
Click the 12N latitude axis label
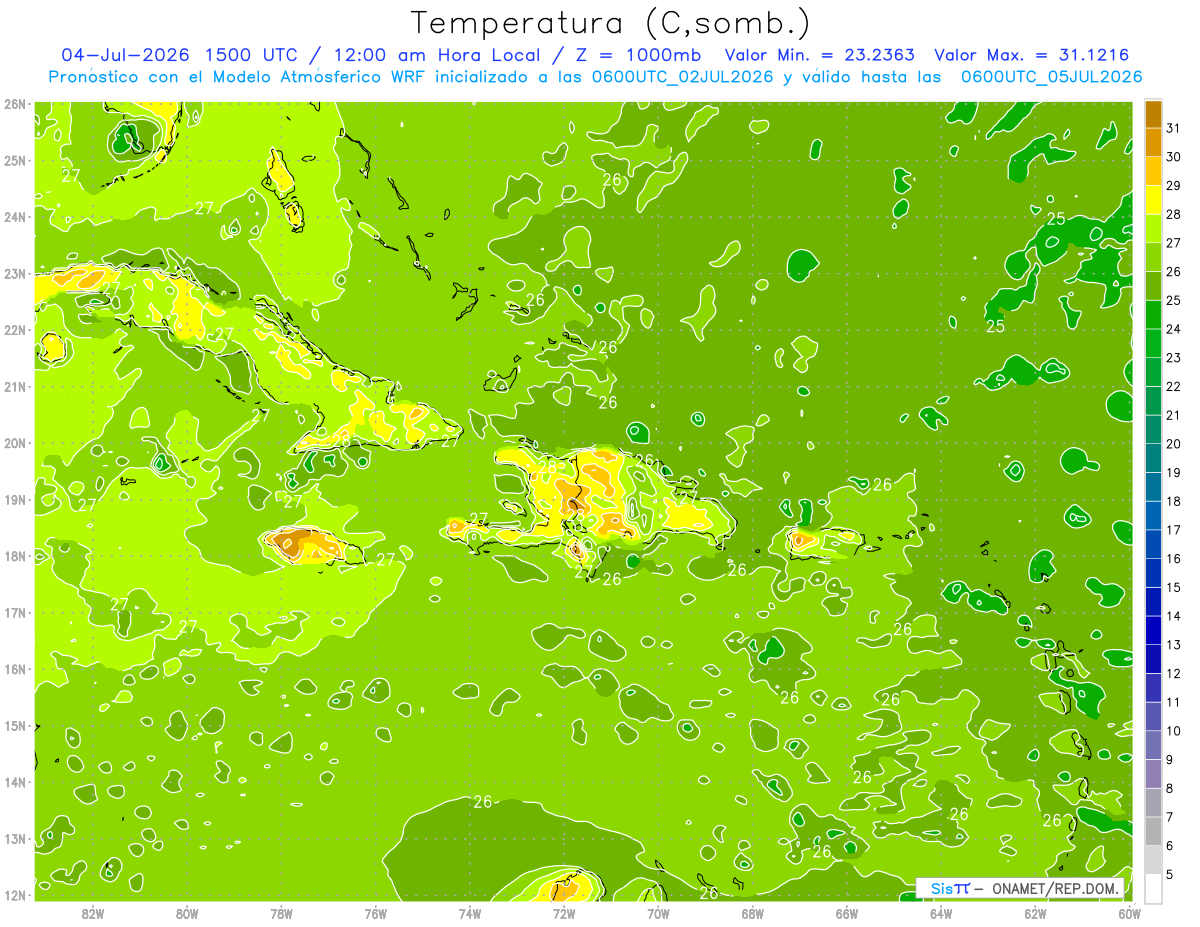15,895
